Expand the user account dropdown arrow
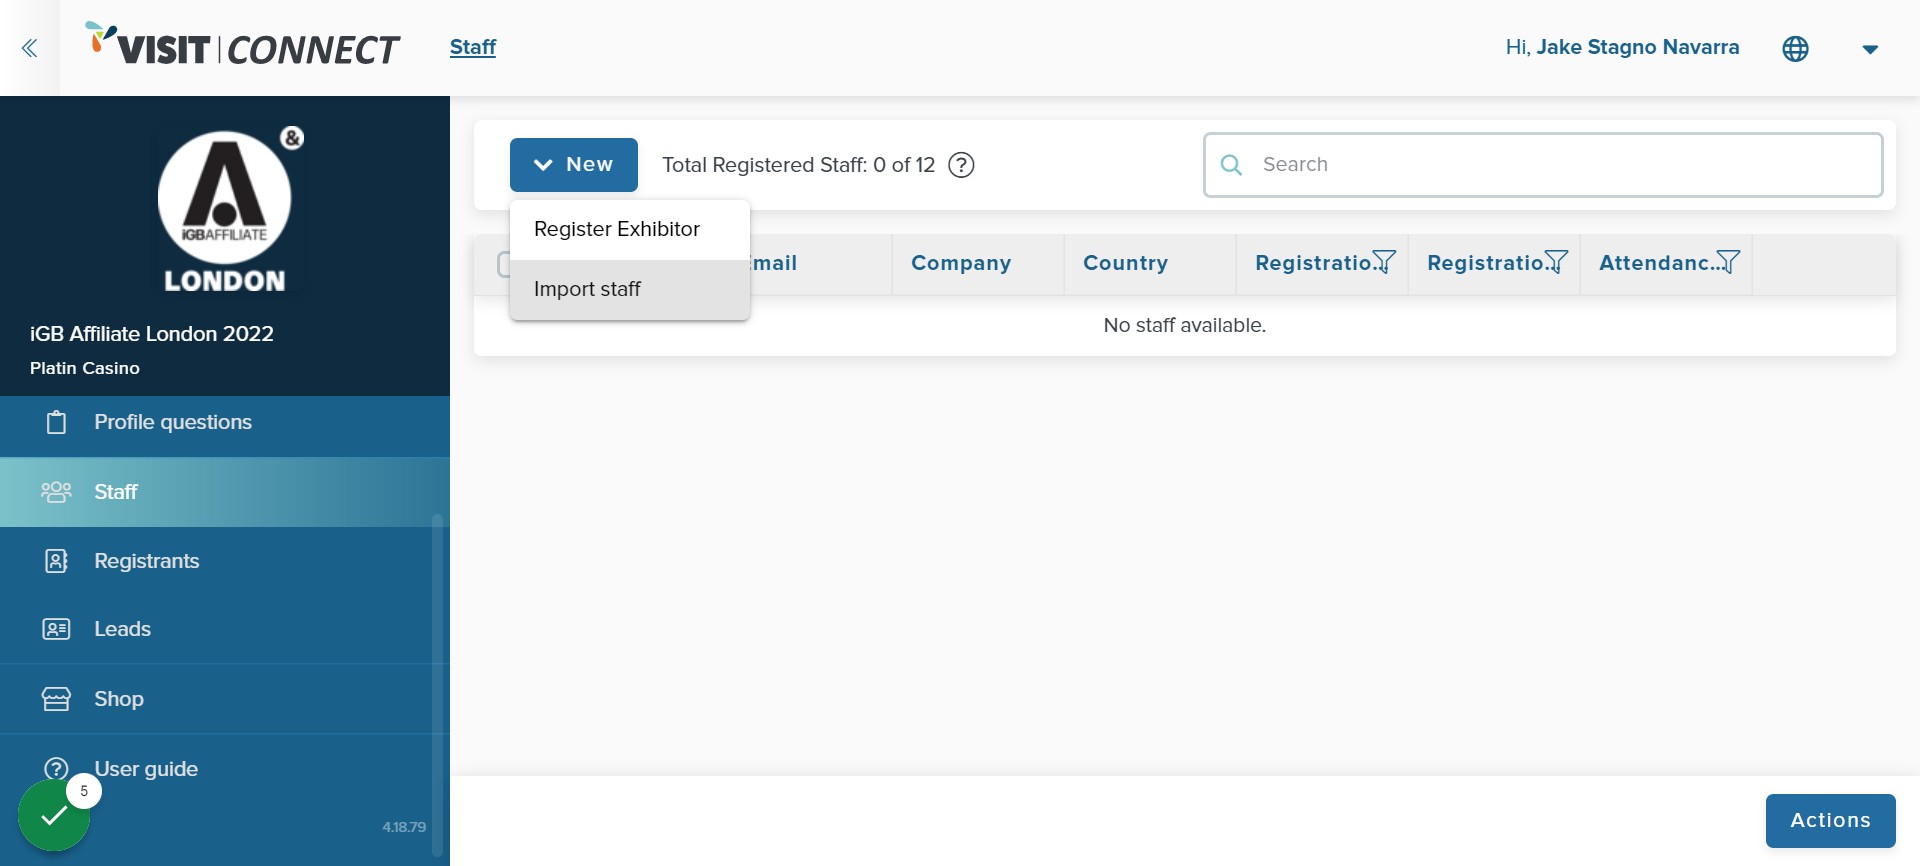The width and height of the screenshot is (1920, 866). [1870, 48]
